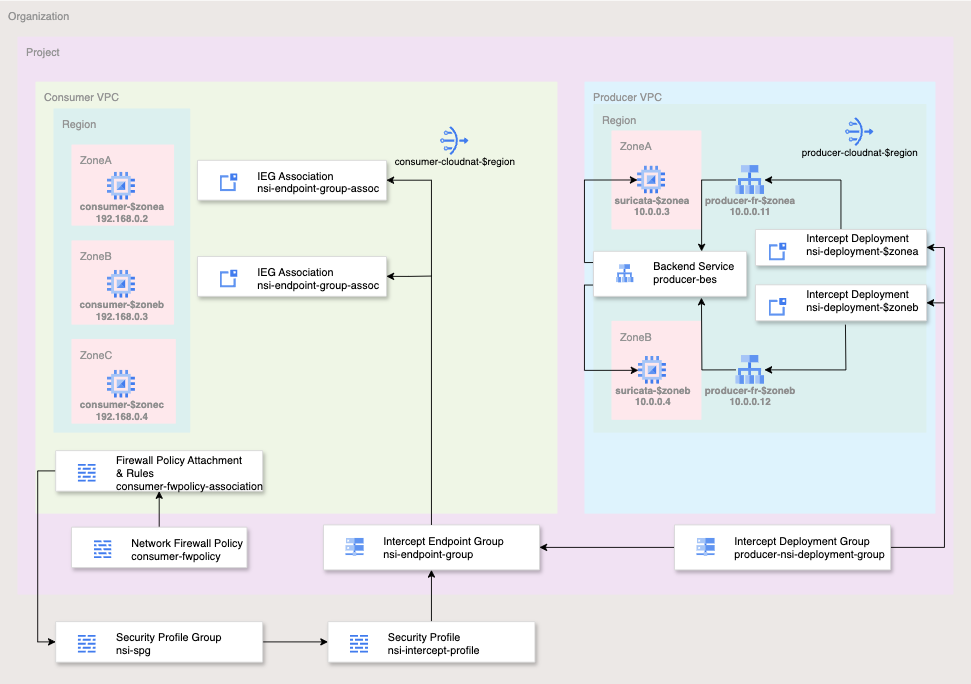The width and height of the screenshot is (971, 684).
Task: Select the Intercept Deployment nsi-deployment-$zoneb box
Action: point(842,301)
